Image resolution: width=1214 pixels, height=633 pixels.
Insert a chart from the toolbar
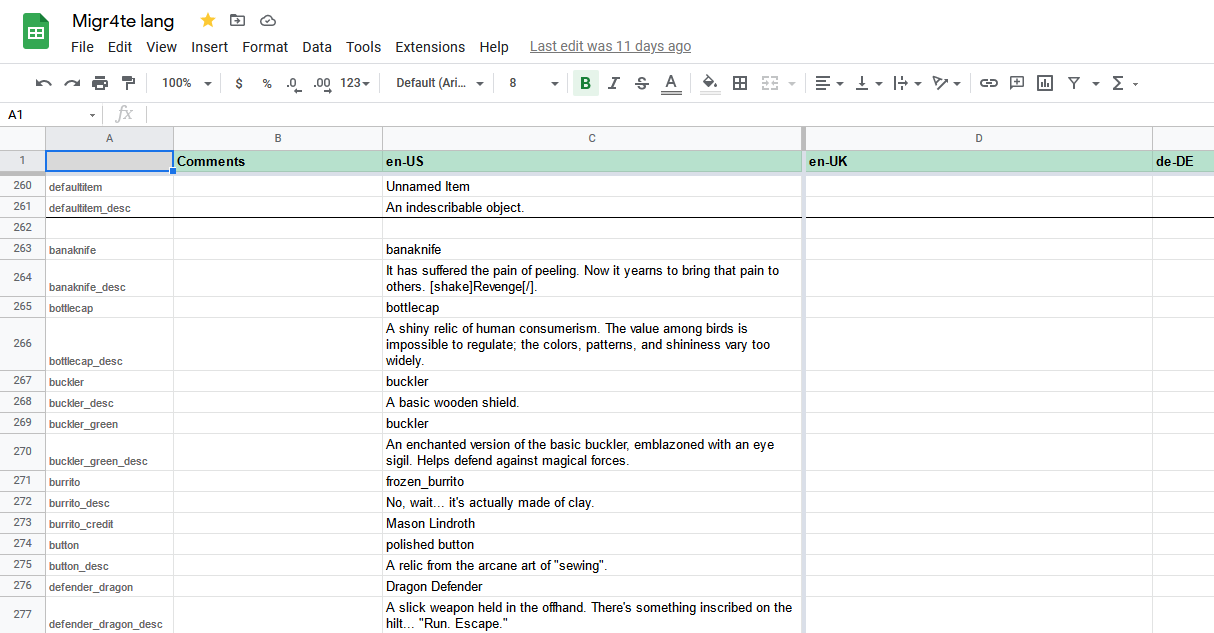(x=1045, y=83)
